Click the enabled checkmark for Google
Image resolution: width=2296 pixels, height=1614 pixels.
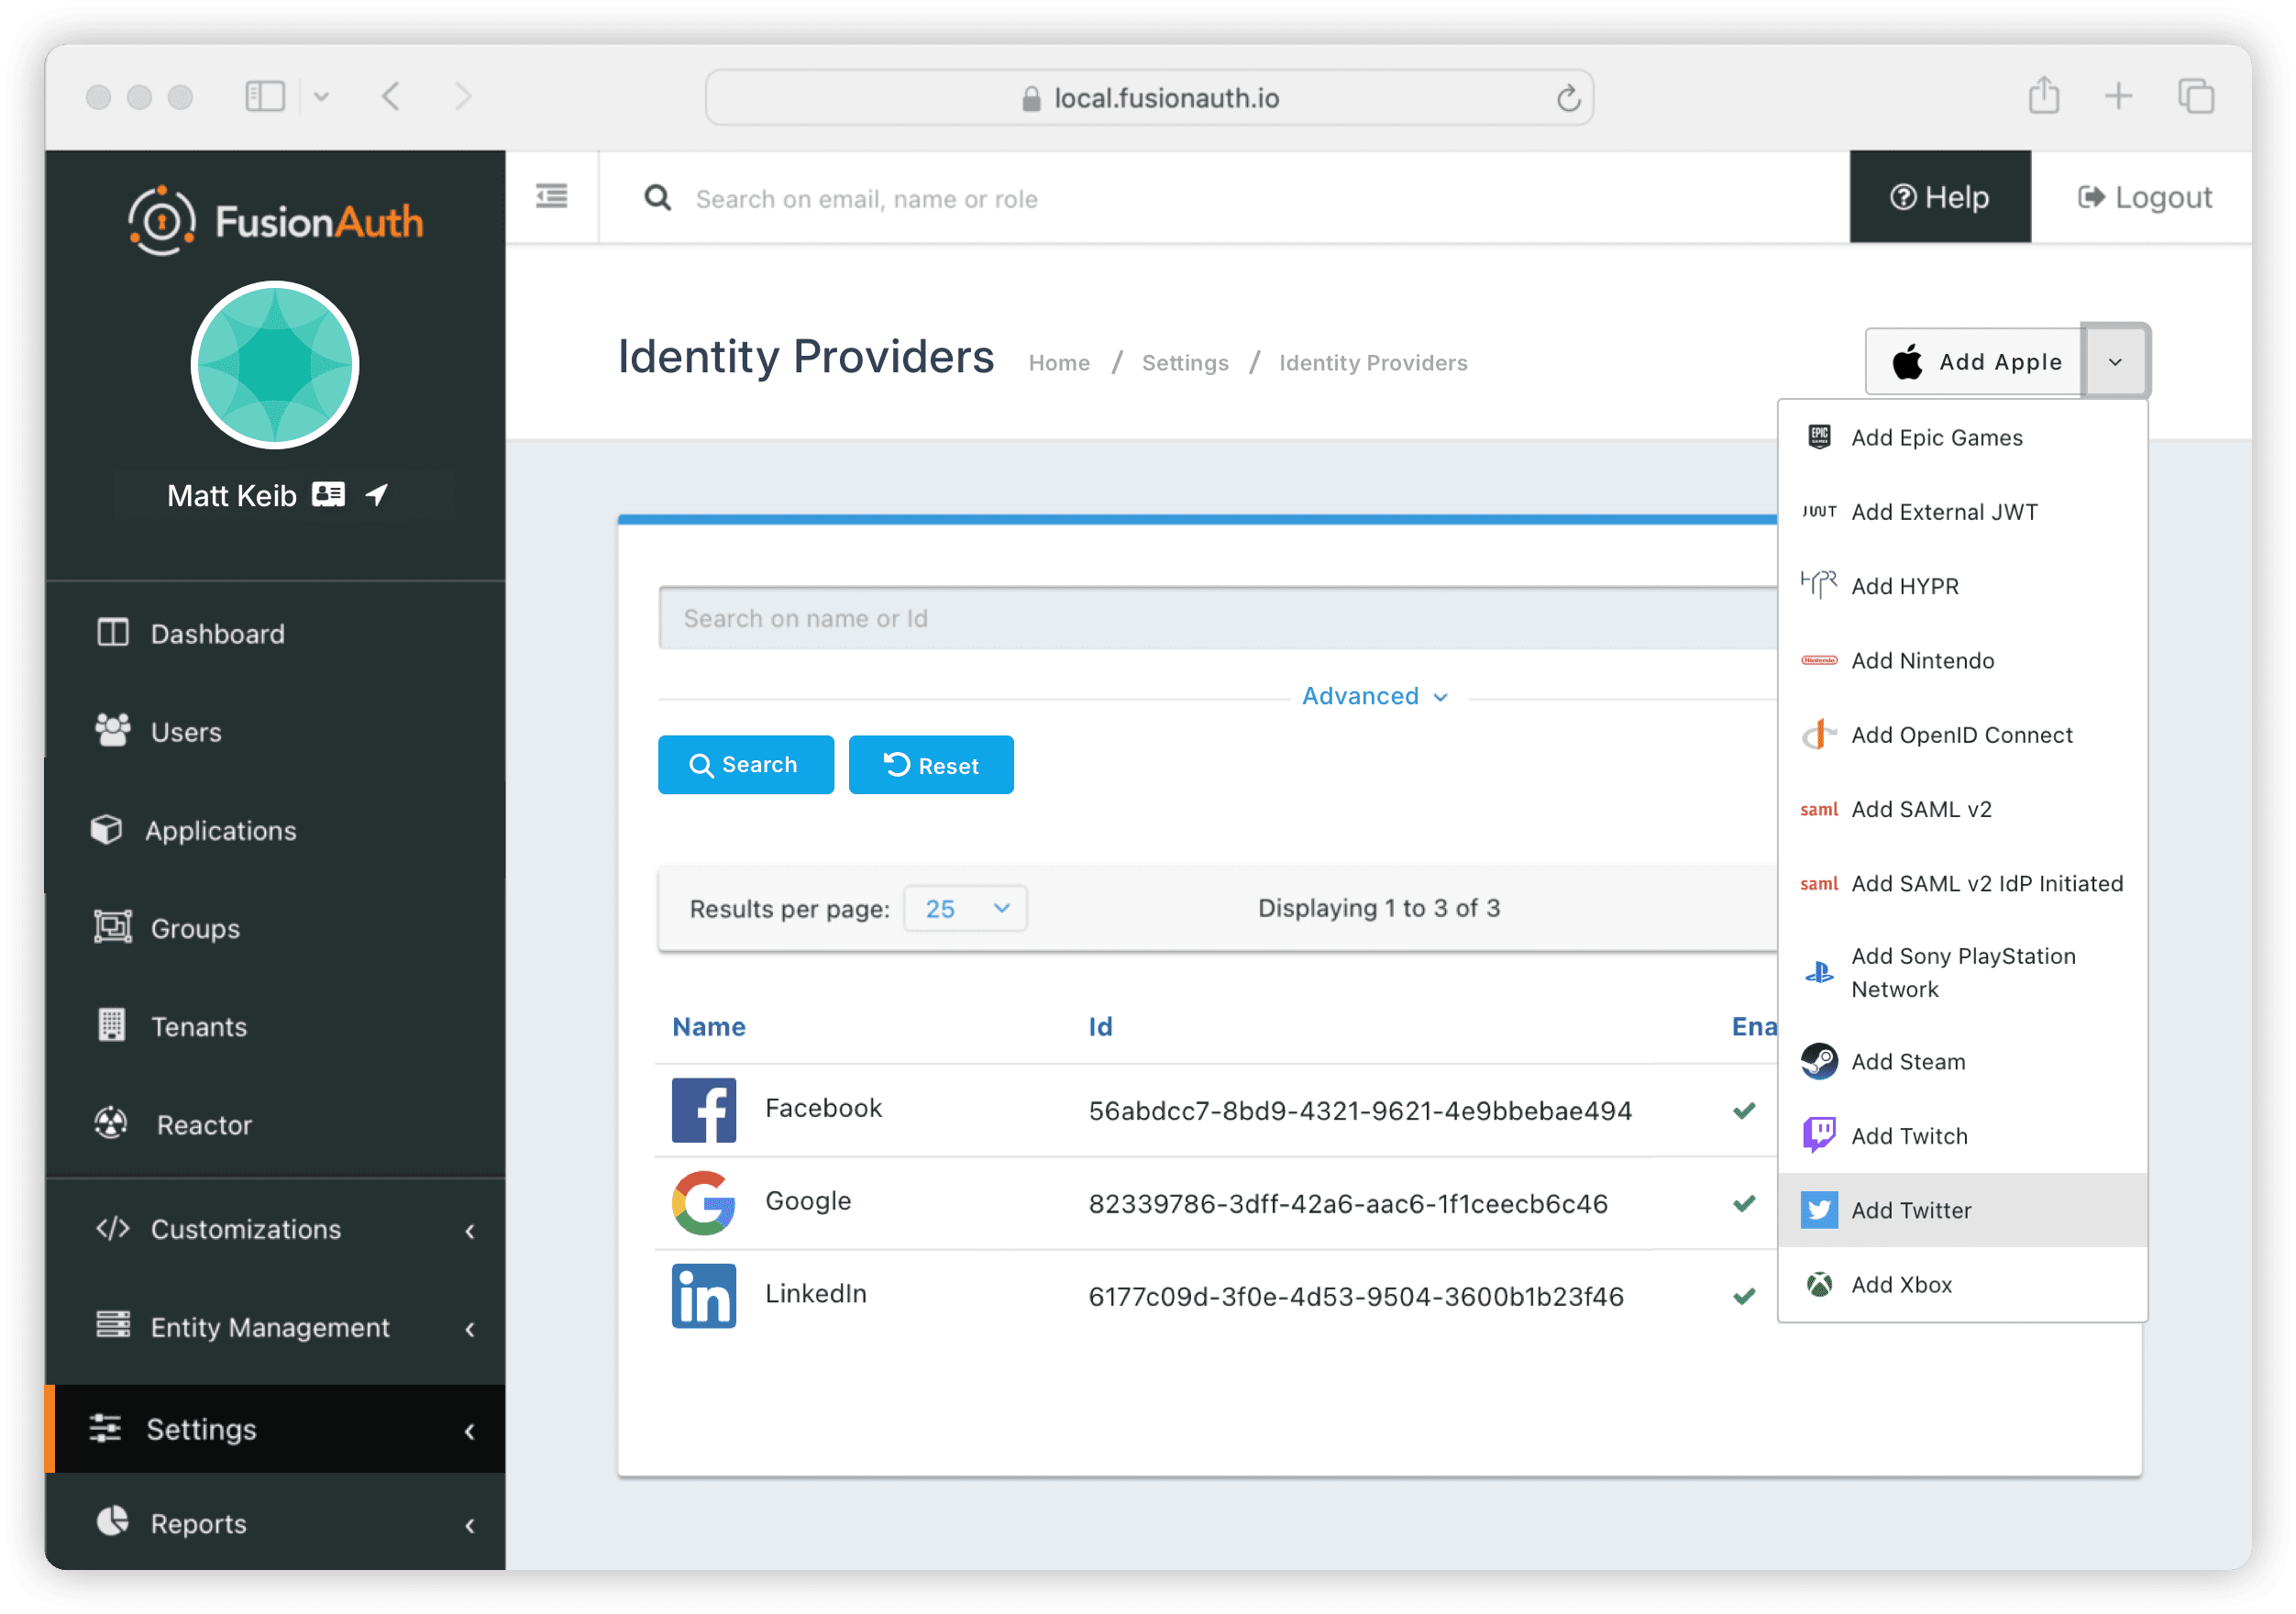[x=1746, y=1204]
